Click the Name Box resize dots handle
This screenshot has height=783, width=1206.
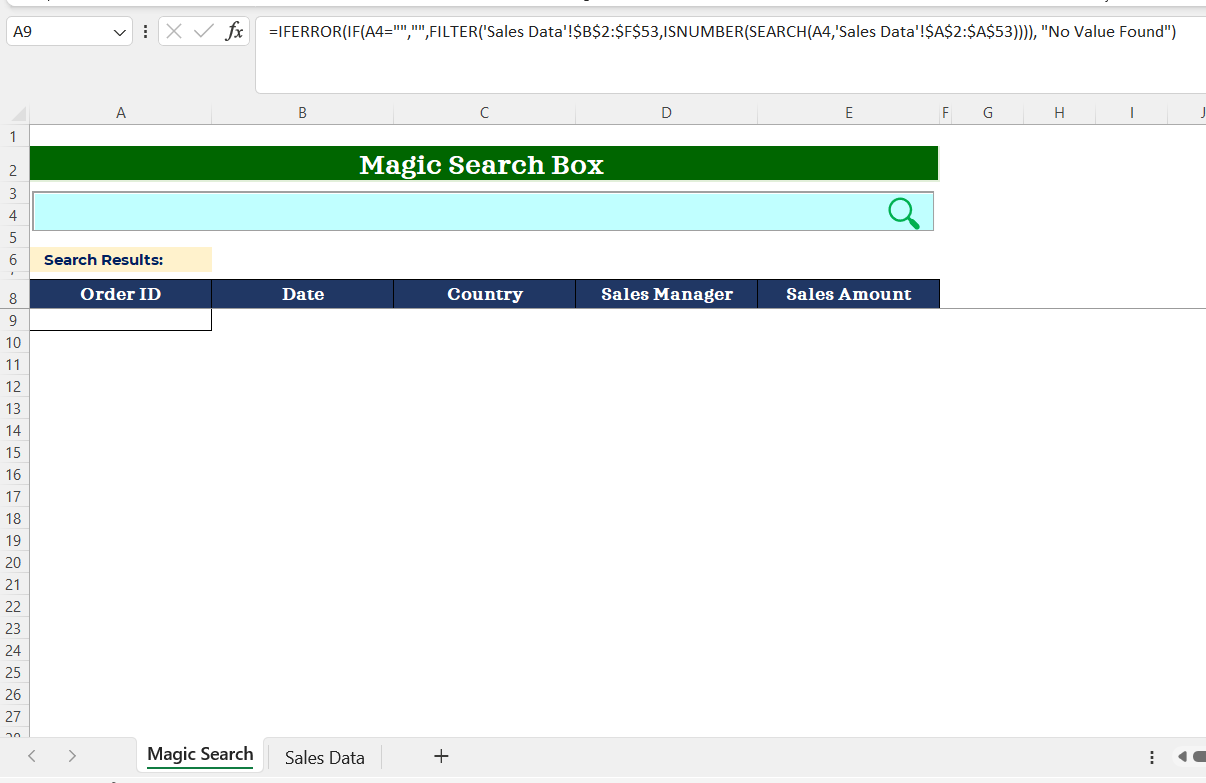(x=146, y=32)
